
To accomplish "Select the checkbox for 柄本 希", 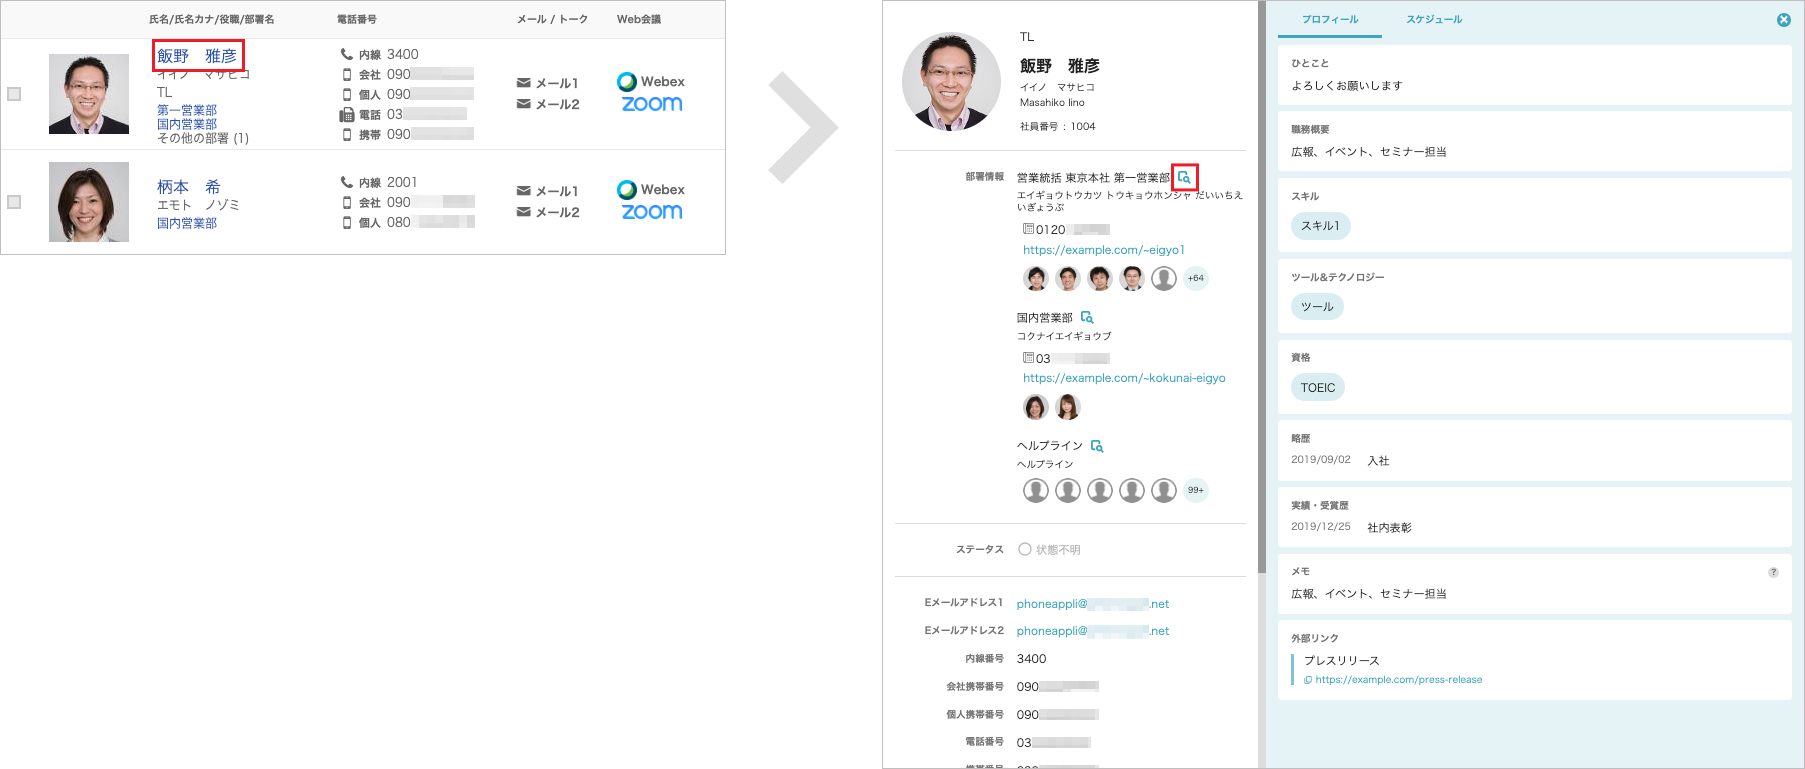I will [x=14, y=202].
